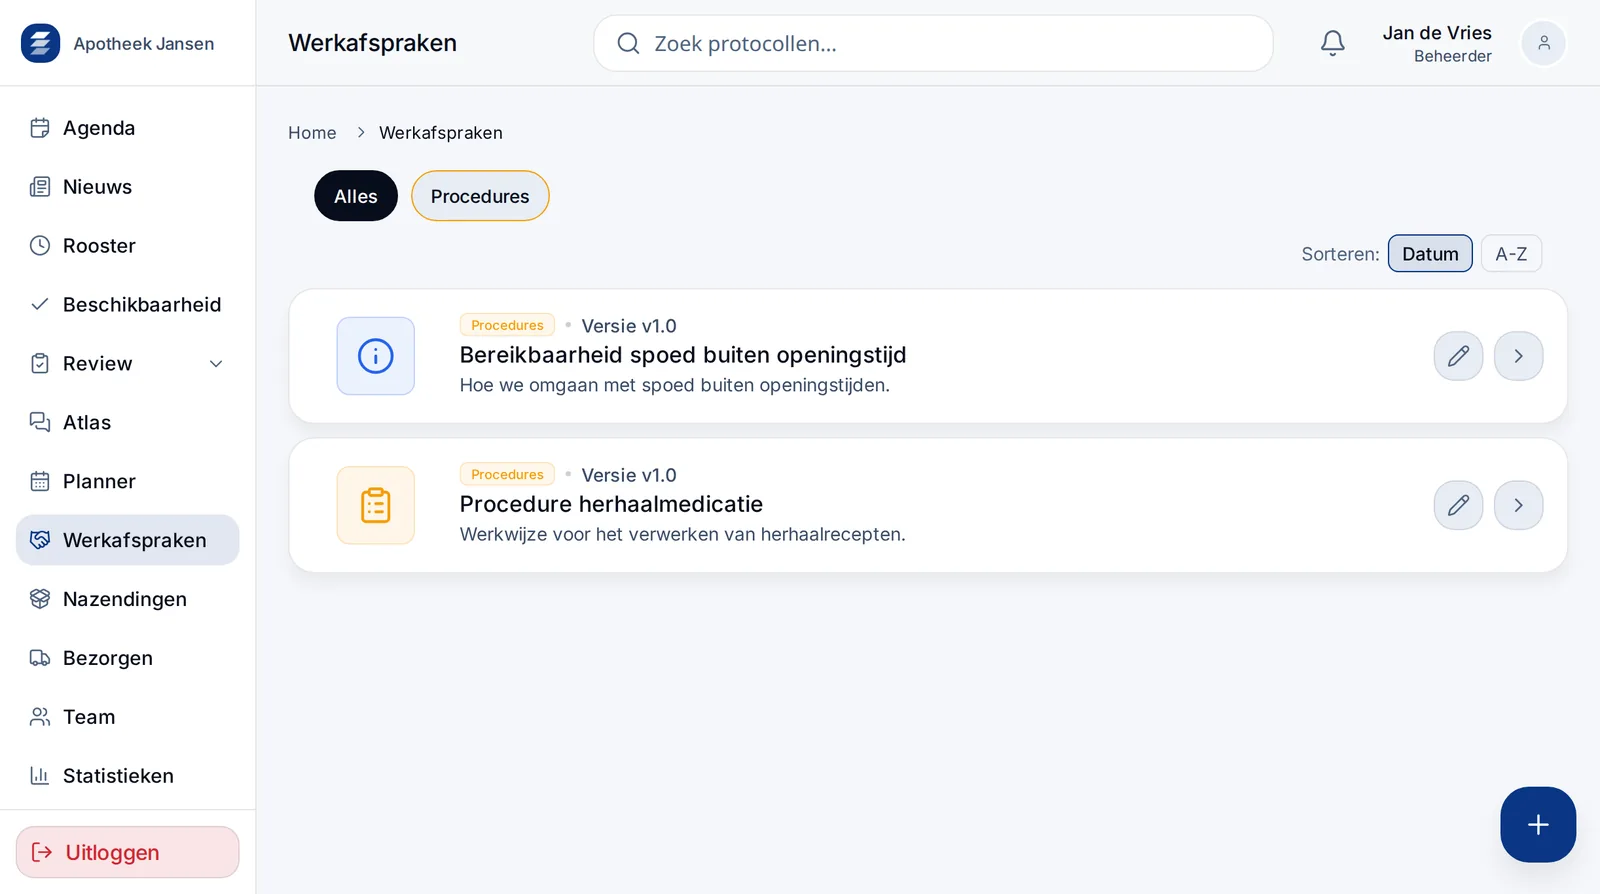Open Atlas from the sidebar
Viewport: 1600px width, 894px height.
coord(127,423)
